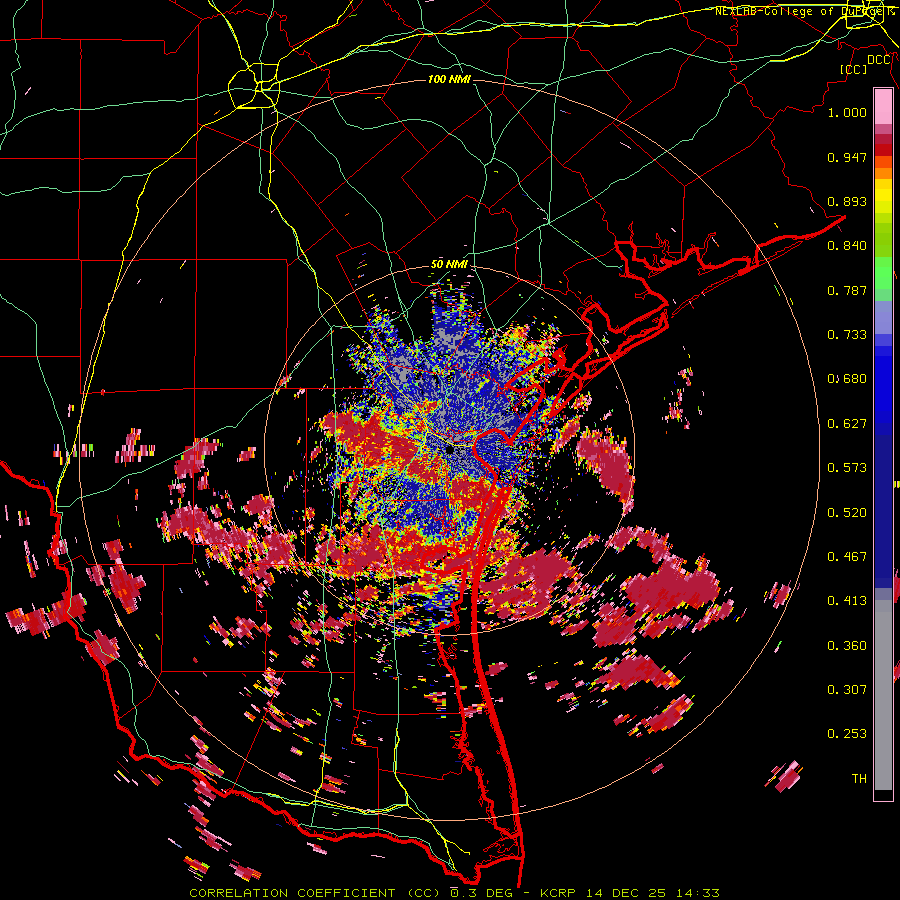Select the 0.573 value on the scale

coord(847,468)
